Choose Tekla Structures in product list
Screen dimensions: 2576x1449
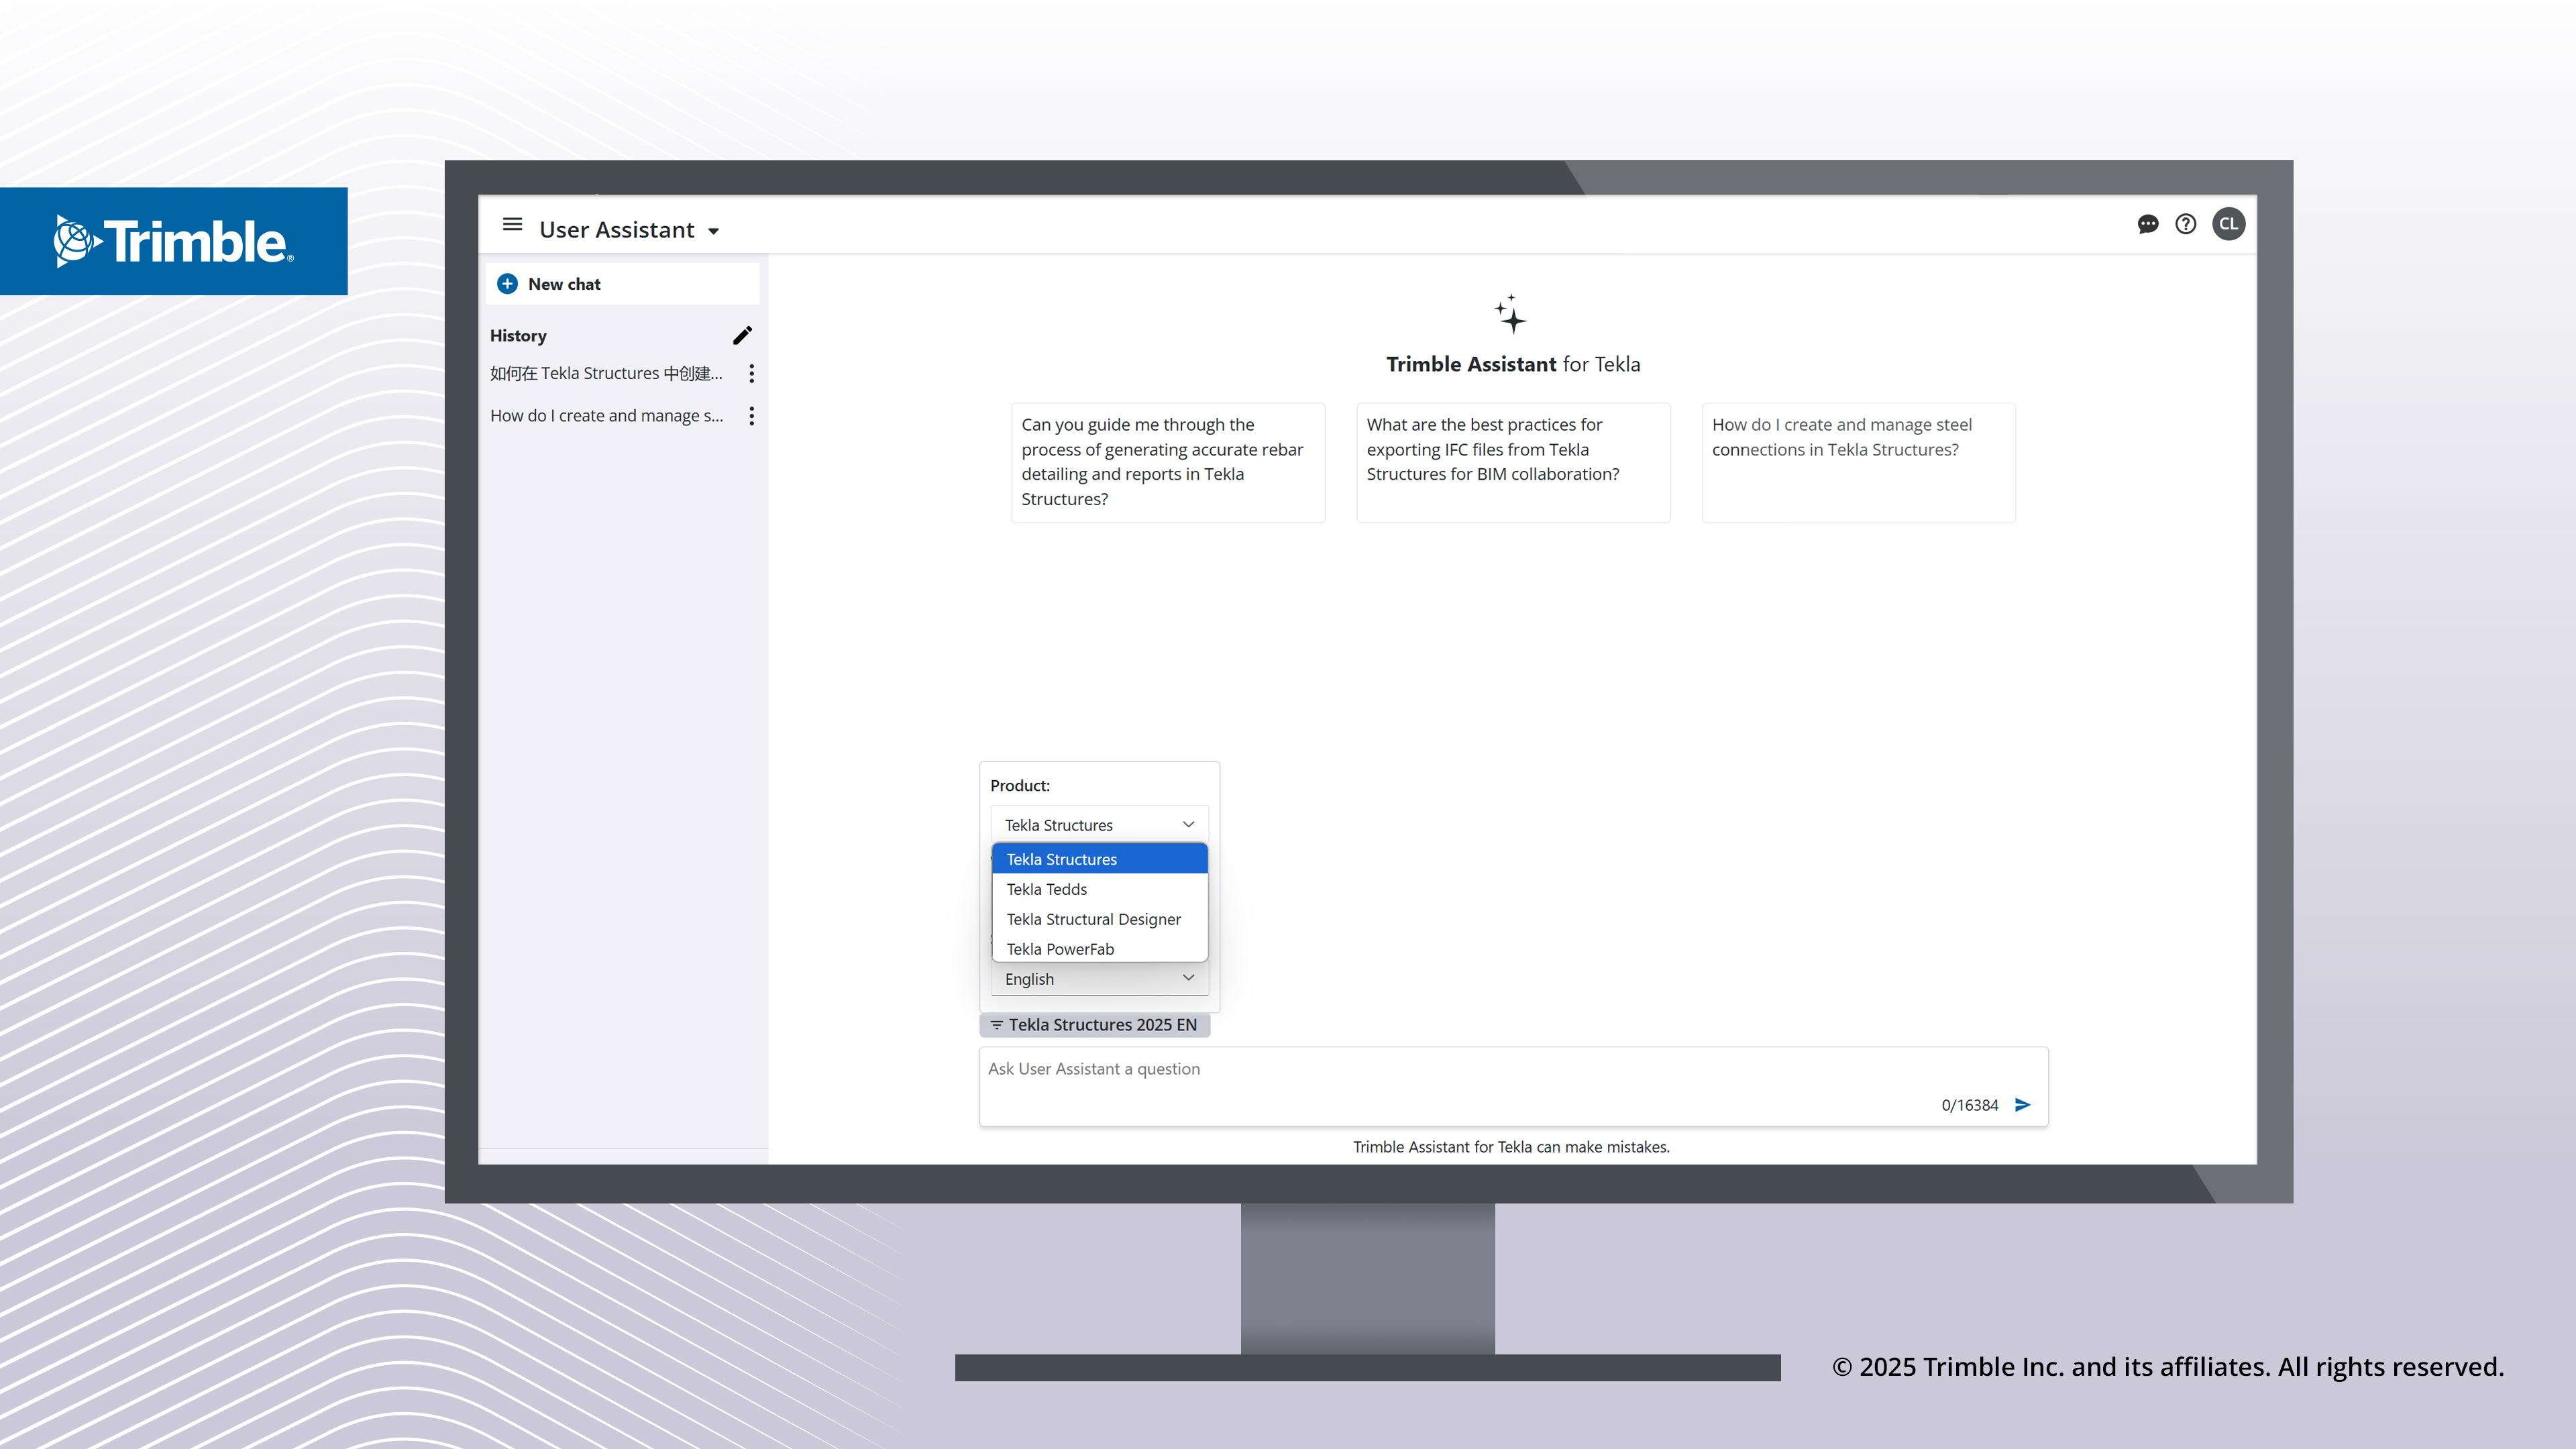pos(1099,859)
